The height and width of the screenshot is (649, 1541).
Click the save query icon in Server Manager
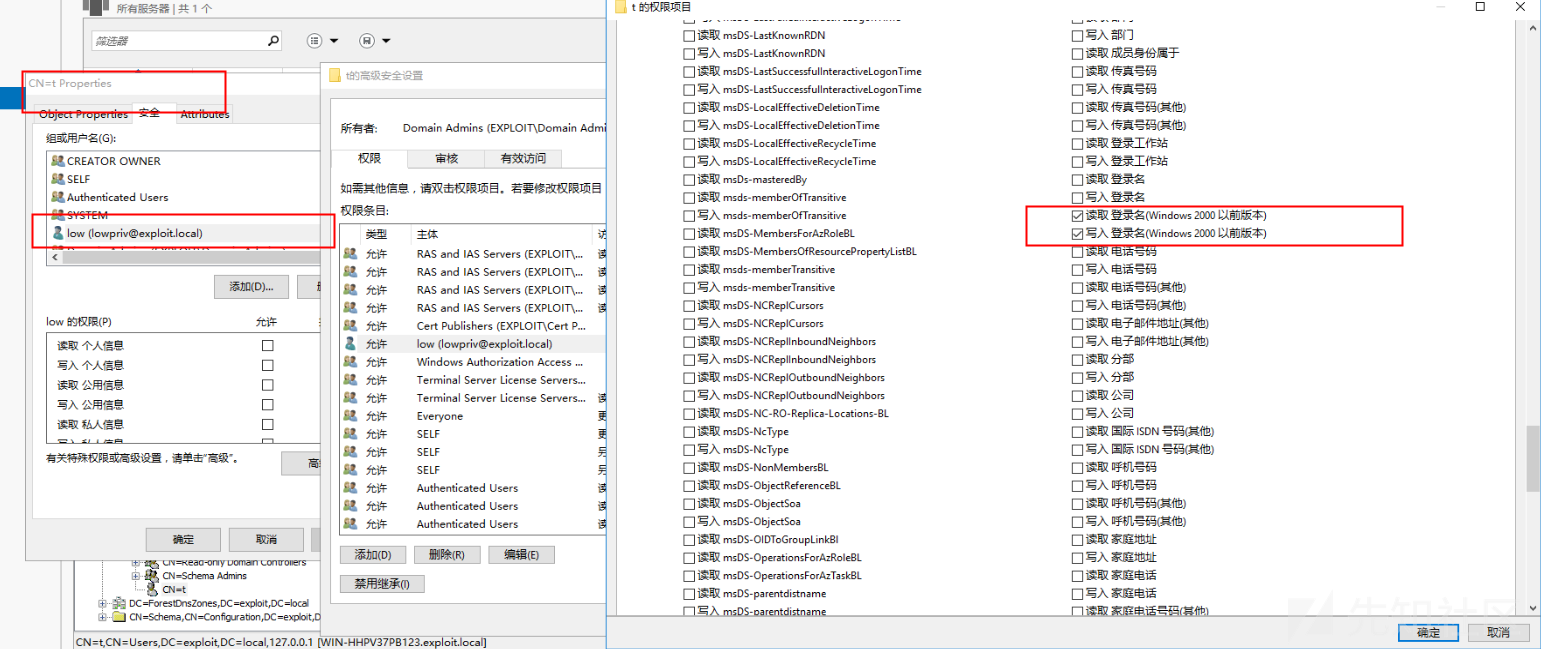coord(367,41)
